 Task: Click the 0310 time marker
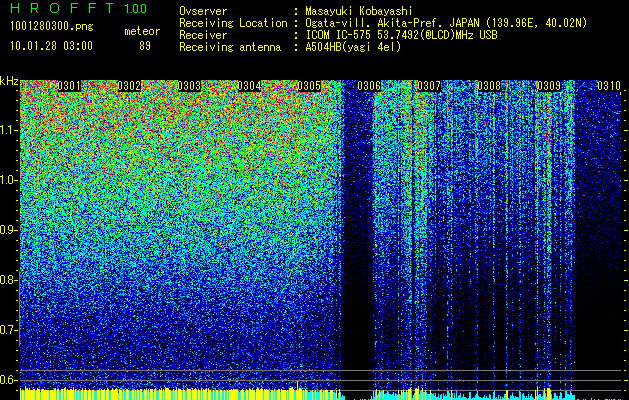[x=609, y=86]
